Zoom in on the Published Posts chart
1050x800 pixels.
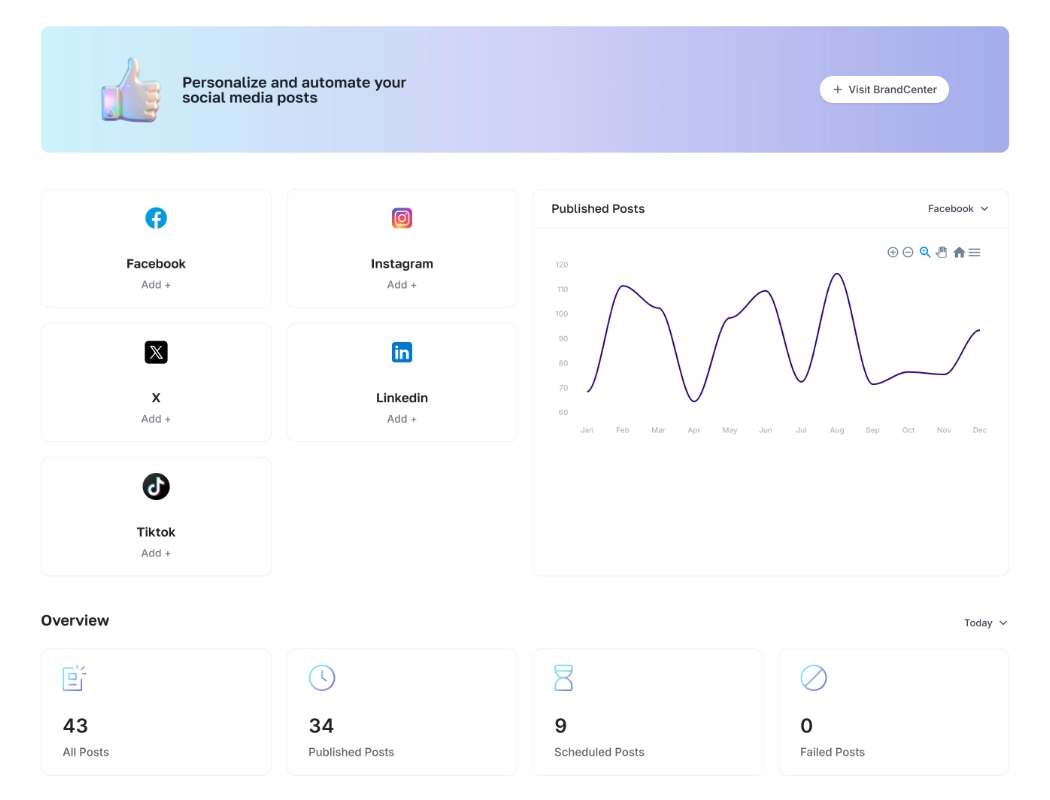[x=893, y=252]
